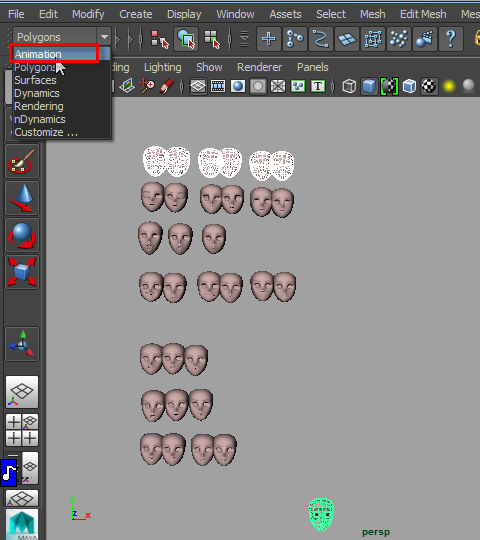This screenshot has height=540, width=480.
Task: Open the Lighting panel menu
Action: tap(163, 67)
